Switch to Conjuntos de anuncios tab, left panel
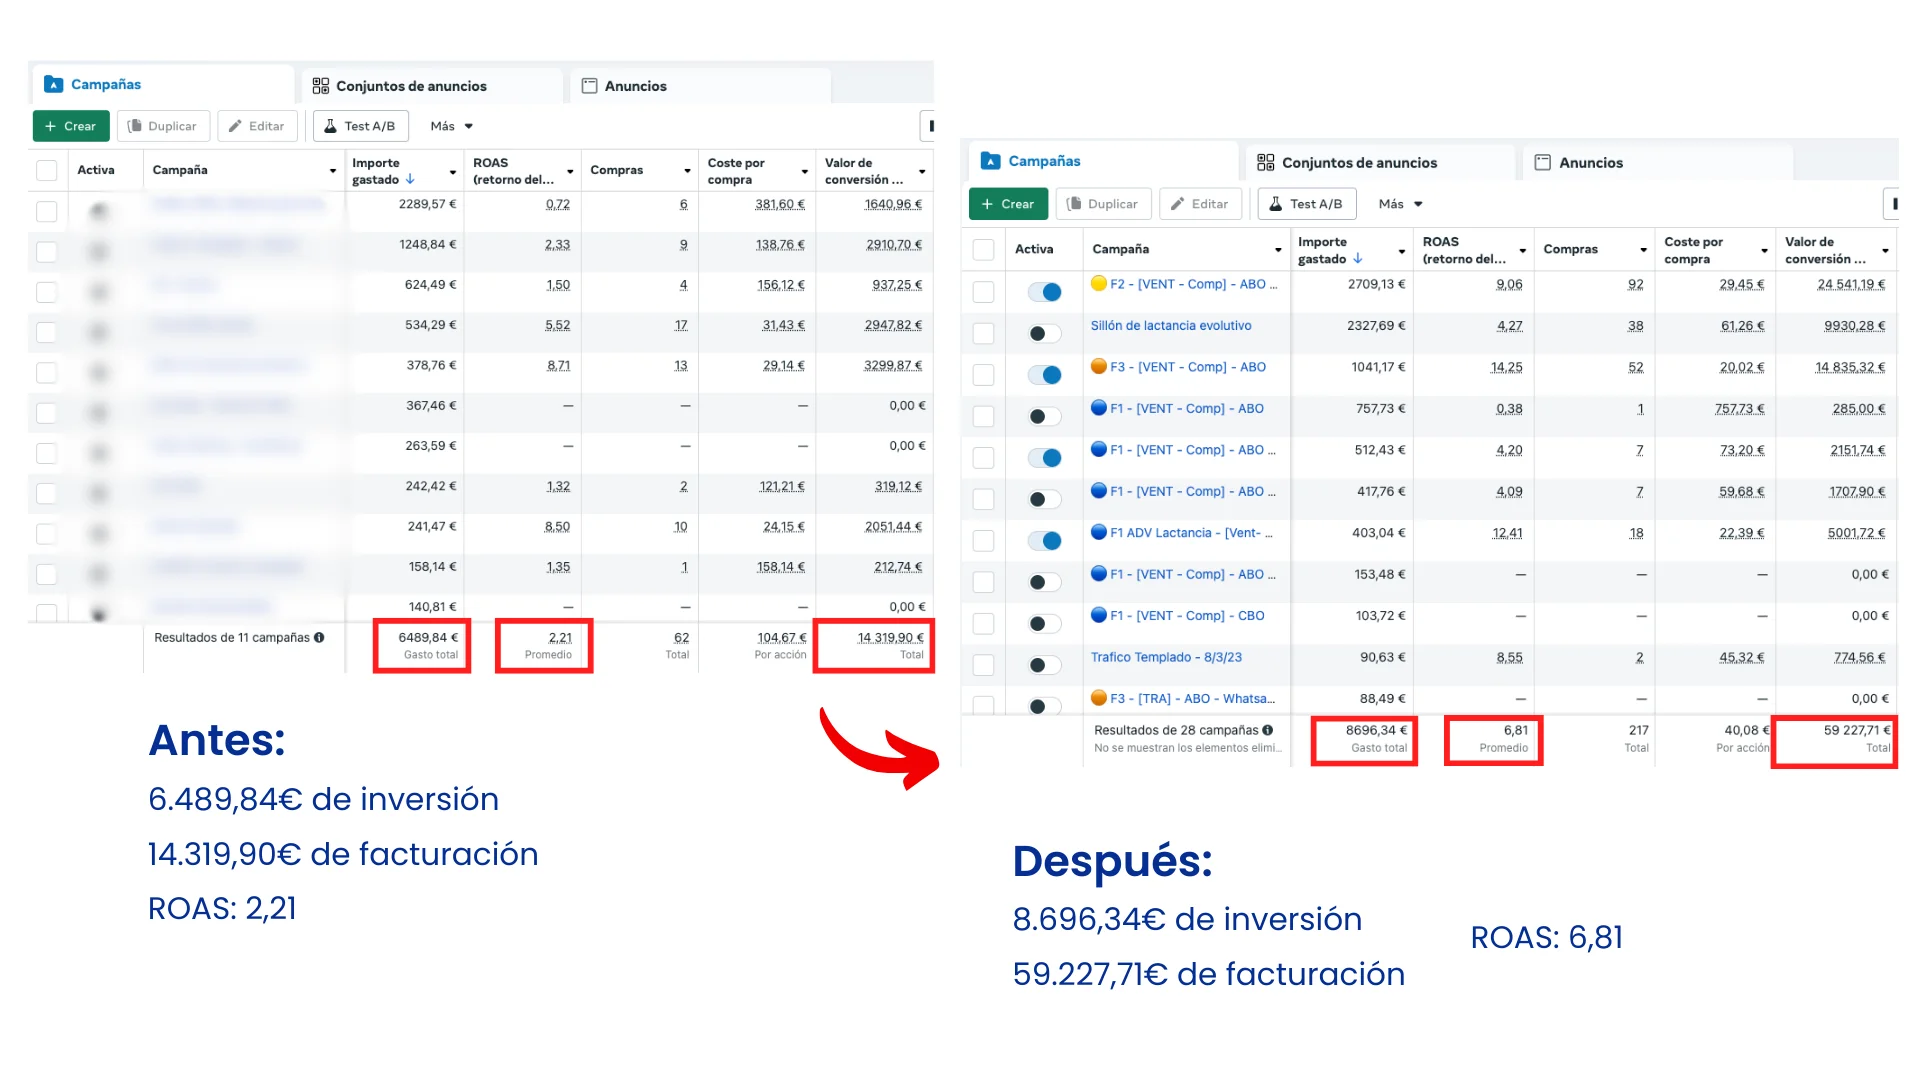1920x1080 pixels. (x=432, y=86)
